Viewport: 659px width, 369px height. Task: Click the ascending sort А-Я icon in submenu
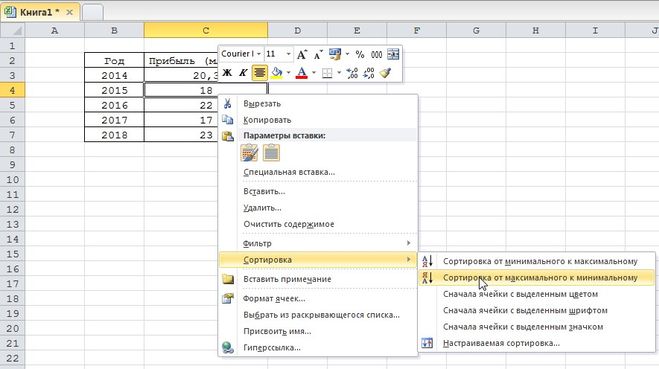(427, 261)
